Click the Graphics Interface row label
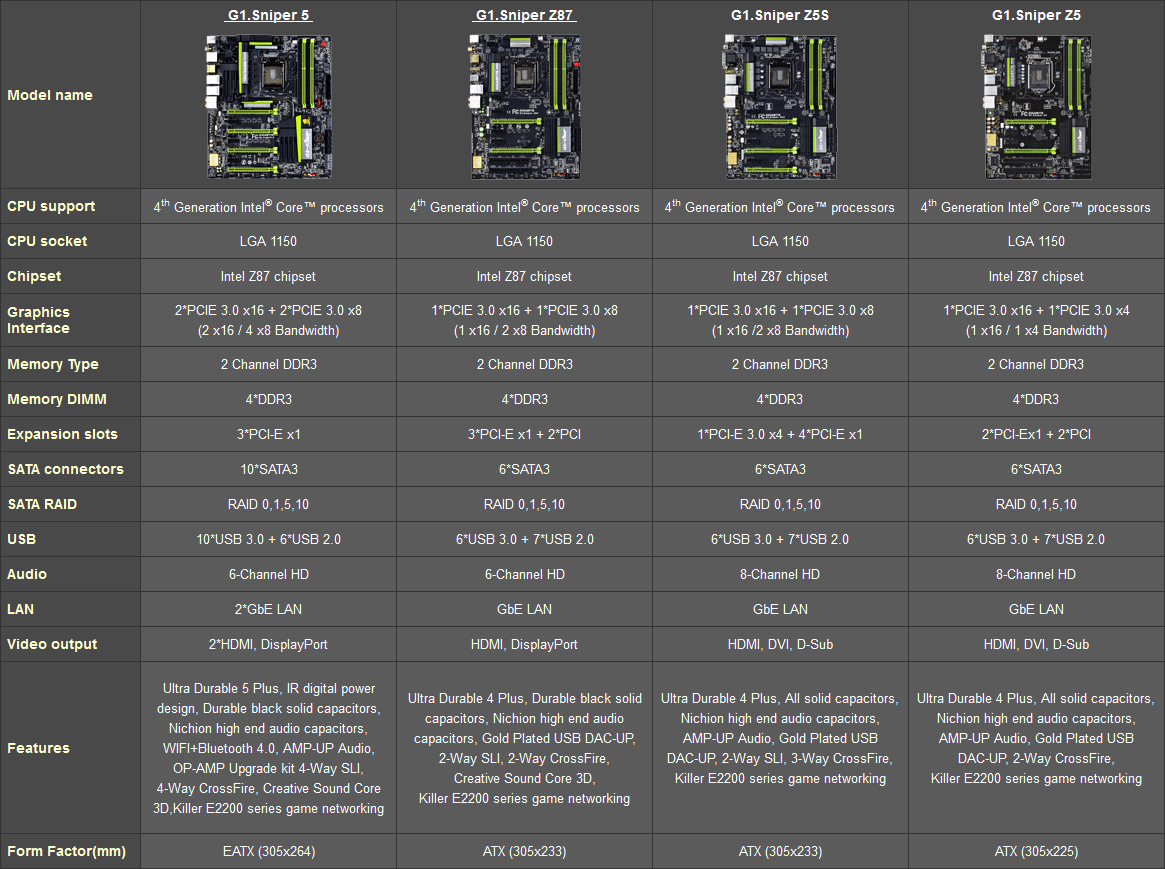 [x=39, y=320]
